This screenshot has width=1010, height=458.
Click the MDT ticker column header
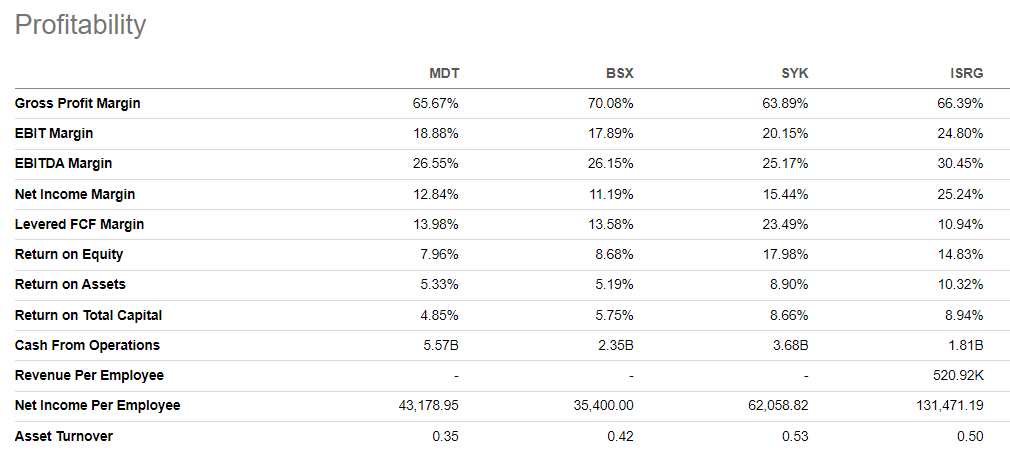[443, 73]
